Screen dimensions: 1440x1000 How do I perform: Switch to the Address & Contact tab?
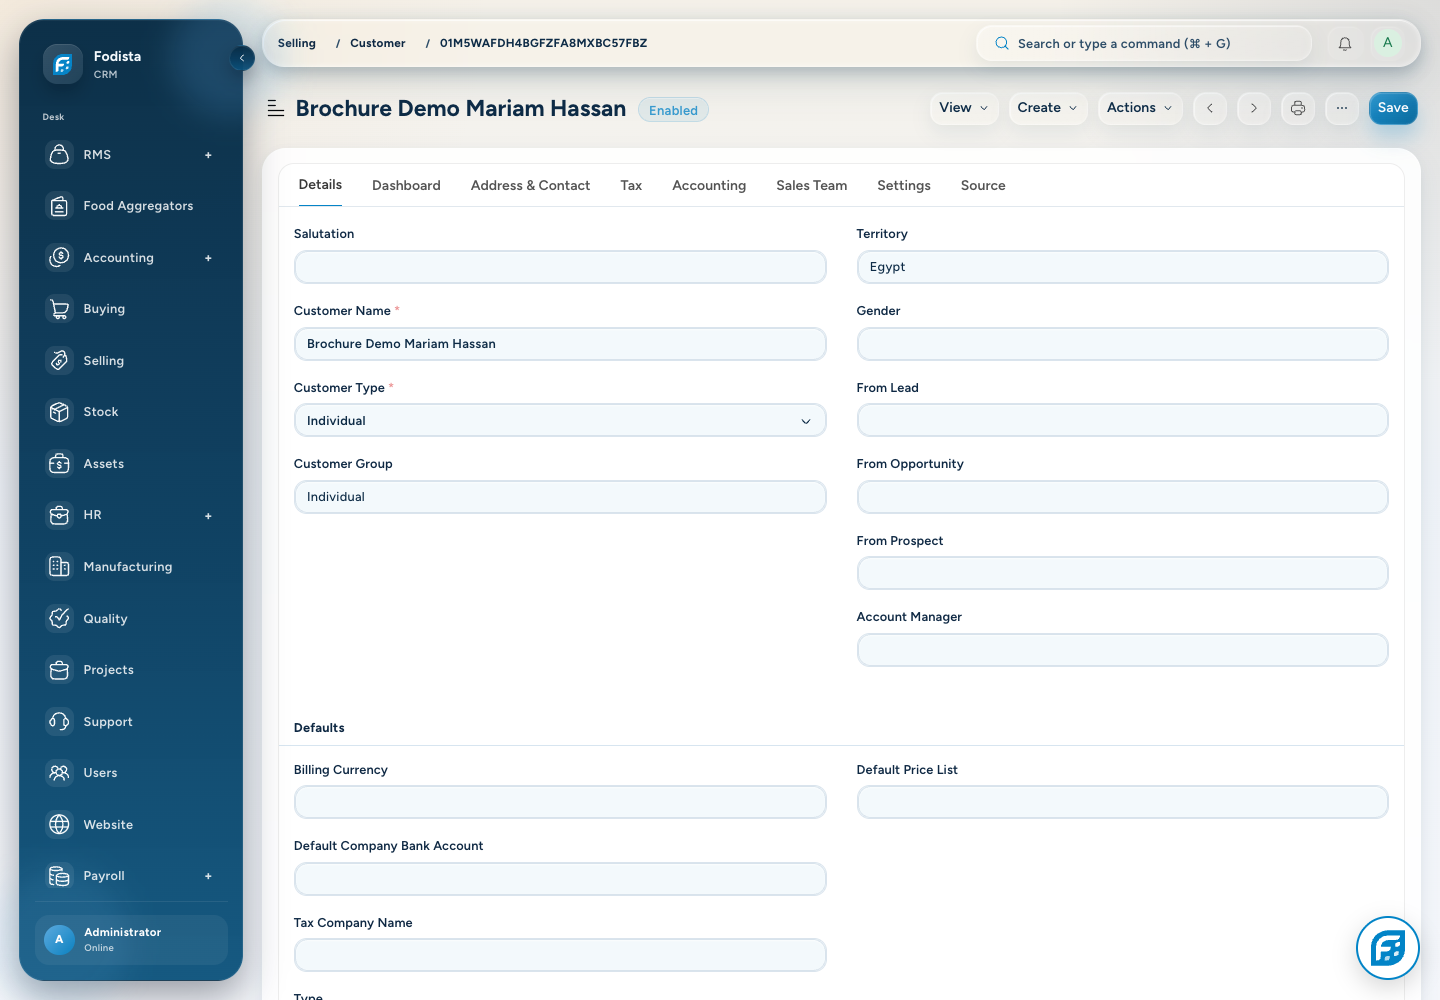pyautogui.click(x=530, y=185)
